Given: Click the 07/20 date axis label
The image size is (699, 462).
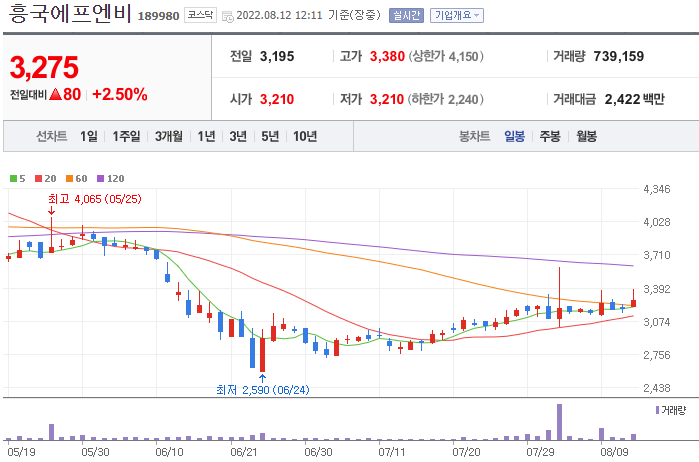Looking at the screenshot, I should click(x=466, y=452).
